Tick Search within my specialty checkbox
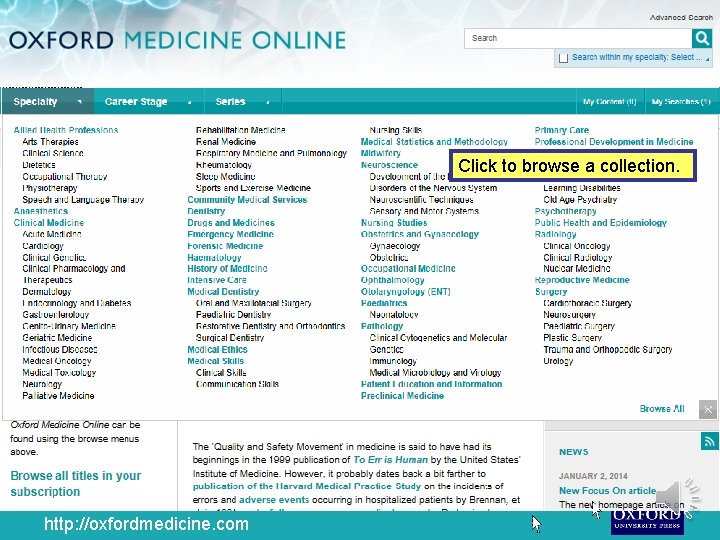Screen dimensions: 720x540 [x=563, y=58]
